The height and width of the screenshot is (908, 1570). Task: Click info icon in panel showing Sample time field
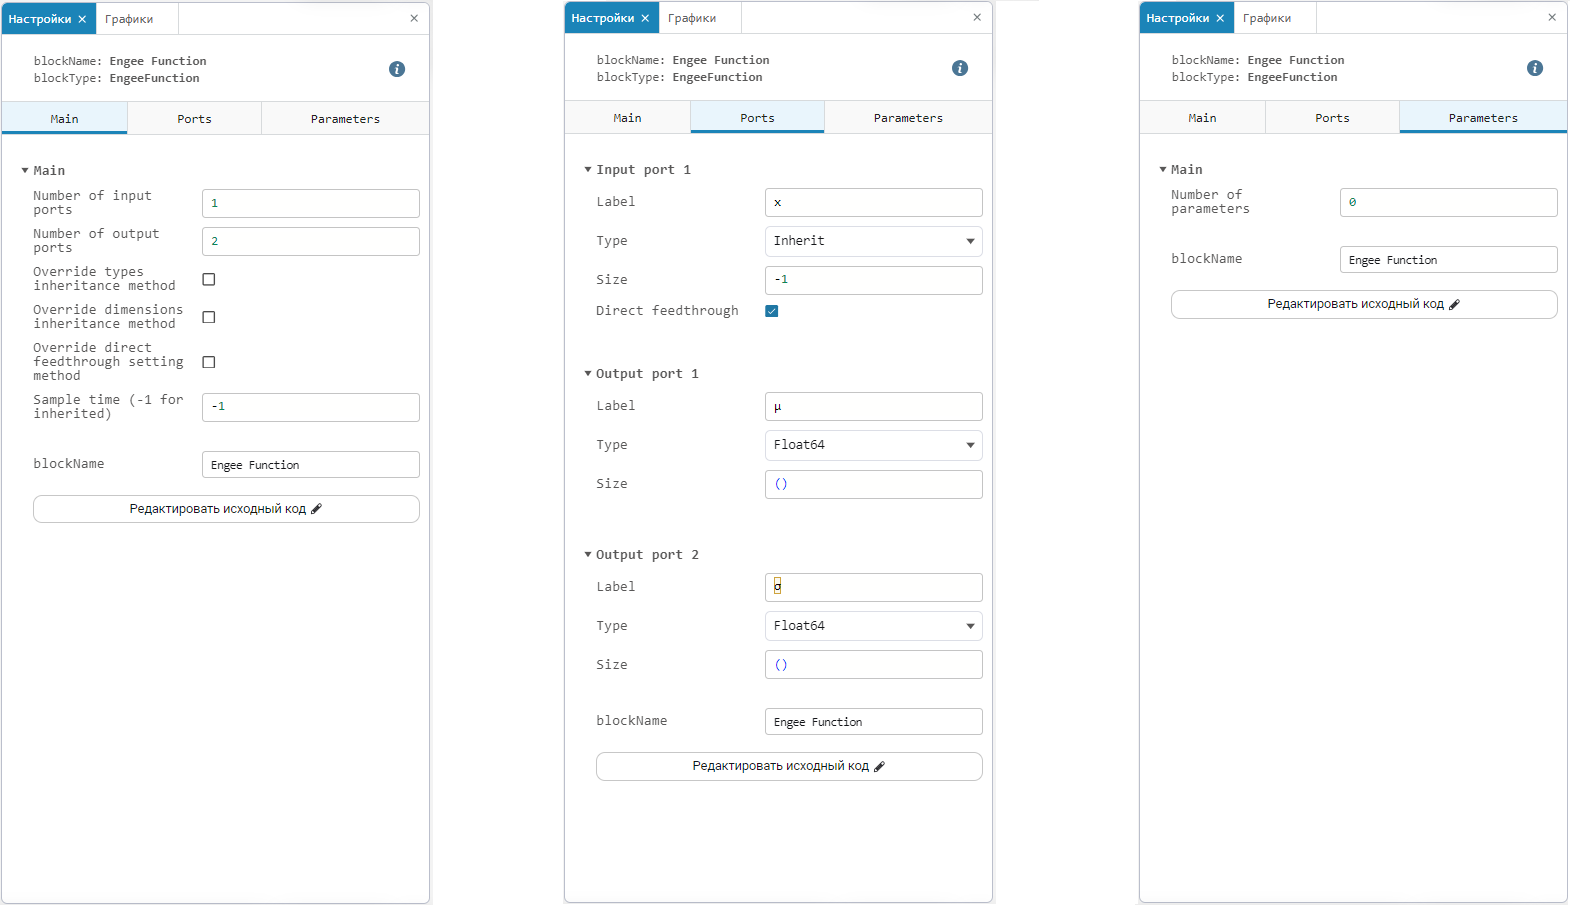pyautogui.click(x=397, y=69)
